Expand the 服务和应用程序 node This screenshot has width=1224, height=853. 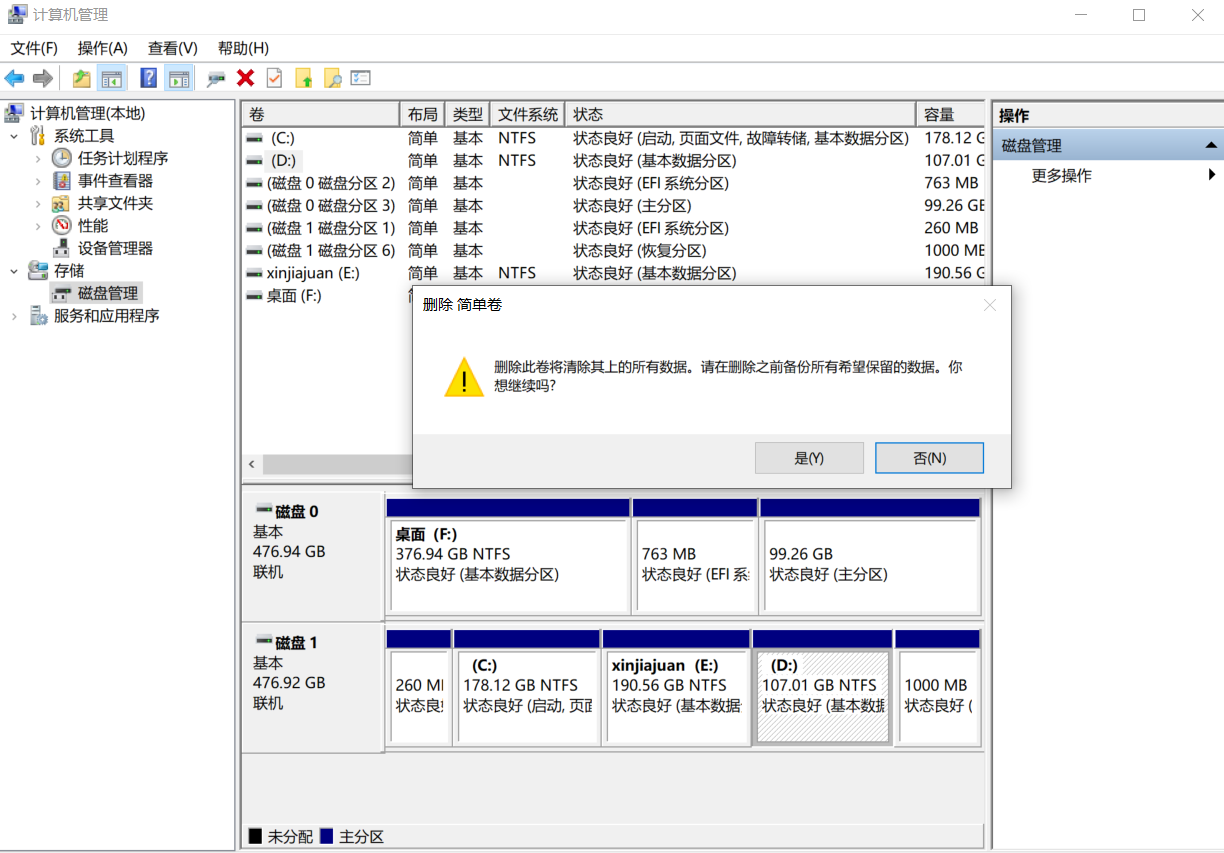[14, 316]
